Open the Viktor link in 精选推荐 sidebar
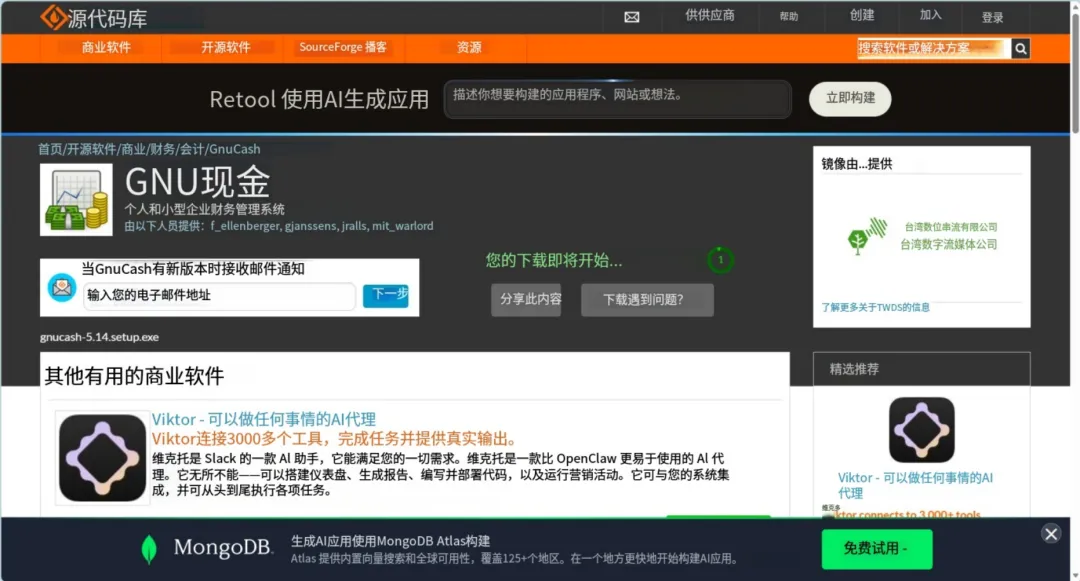The image size is (1080, 581). 915,485
